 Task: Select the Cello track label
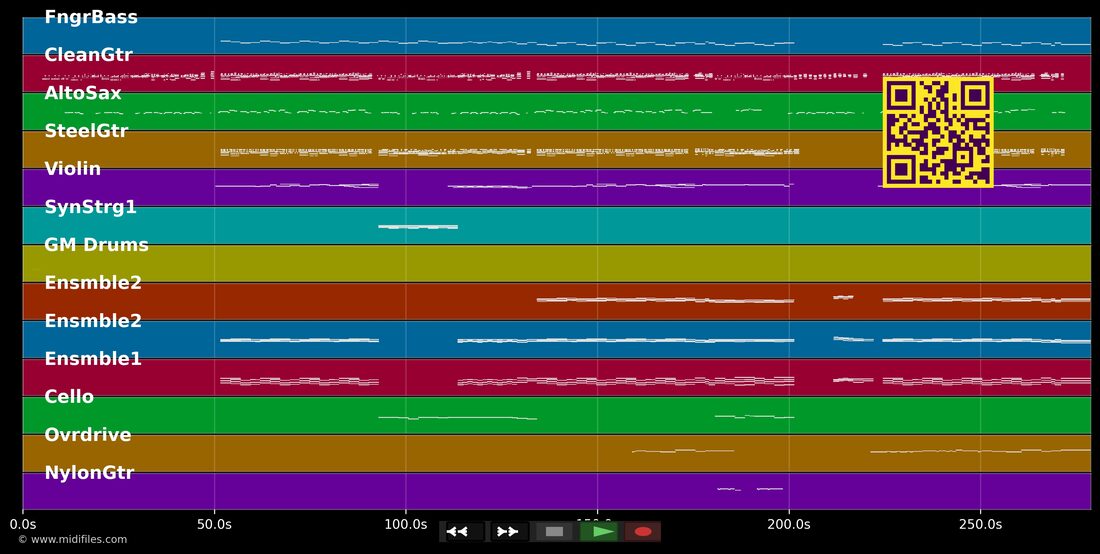click(69, 396)
